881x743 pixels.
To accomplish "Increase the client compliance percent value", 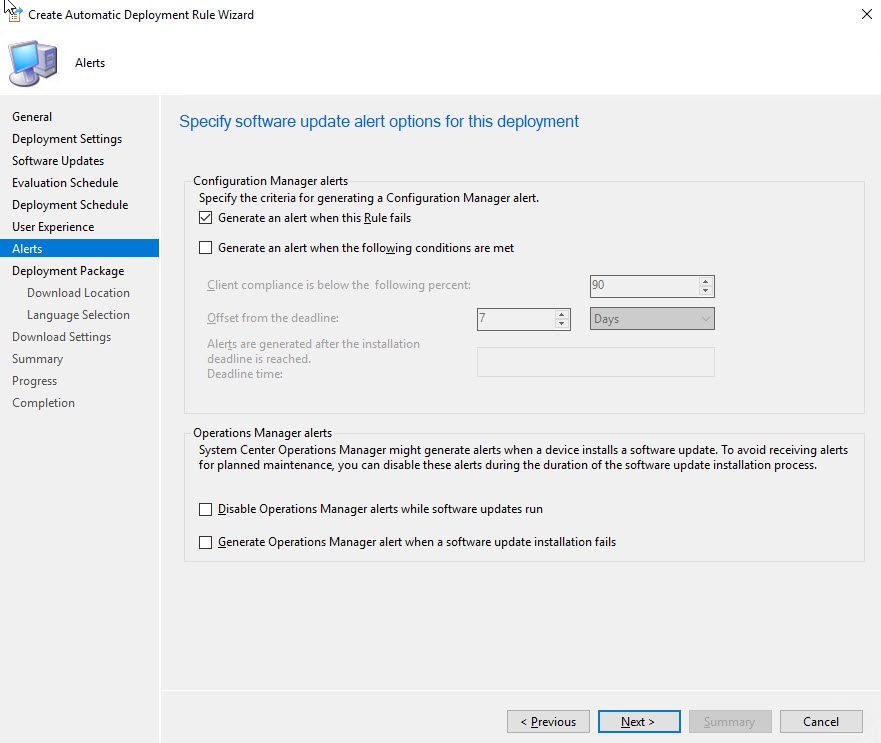I will click(706, 281).
